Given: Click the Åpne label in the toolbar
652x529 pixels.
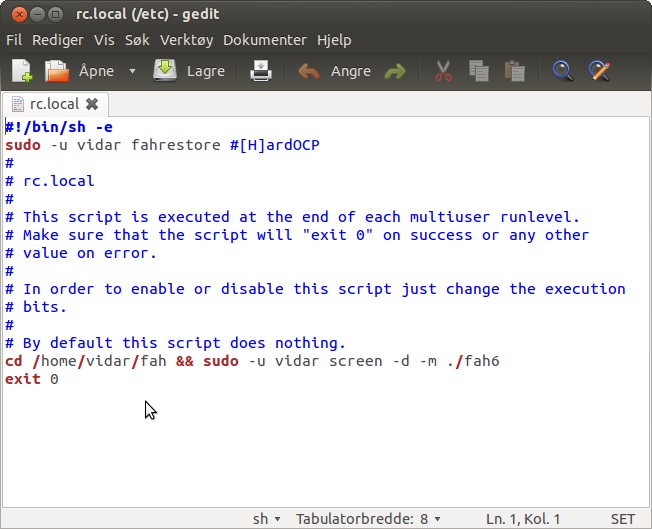Looking at the screenshot, I should 96,71.
